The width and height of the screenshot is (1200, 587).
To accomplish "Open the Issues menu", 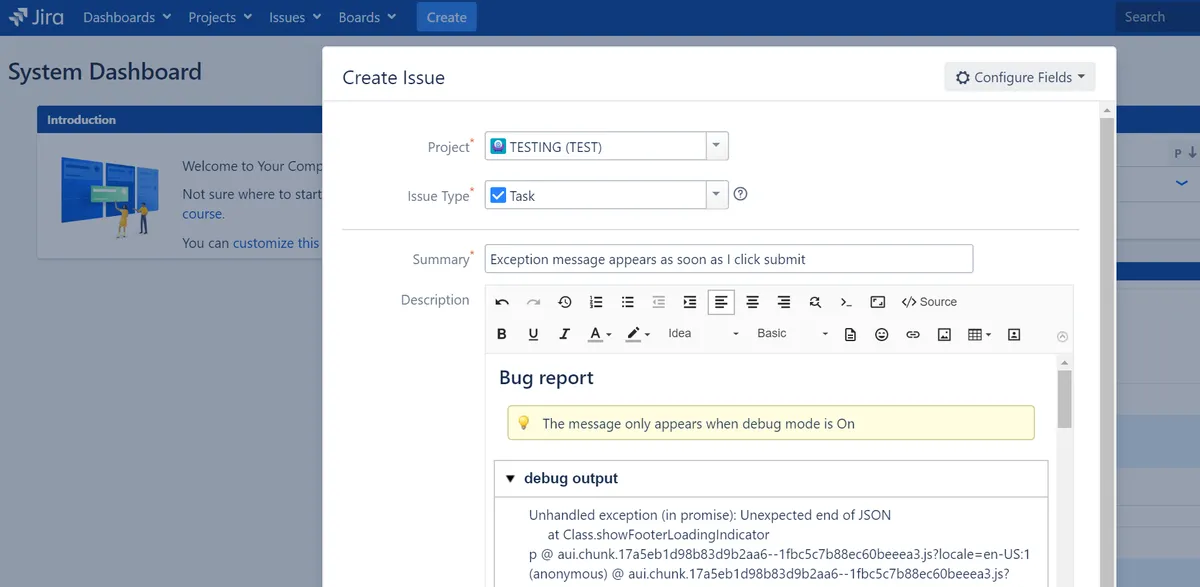I will 295,17.
